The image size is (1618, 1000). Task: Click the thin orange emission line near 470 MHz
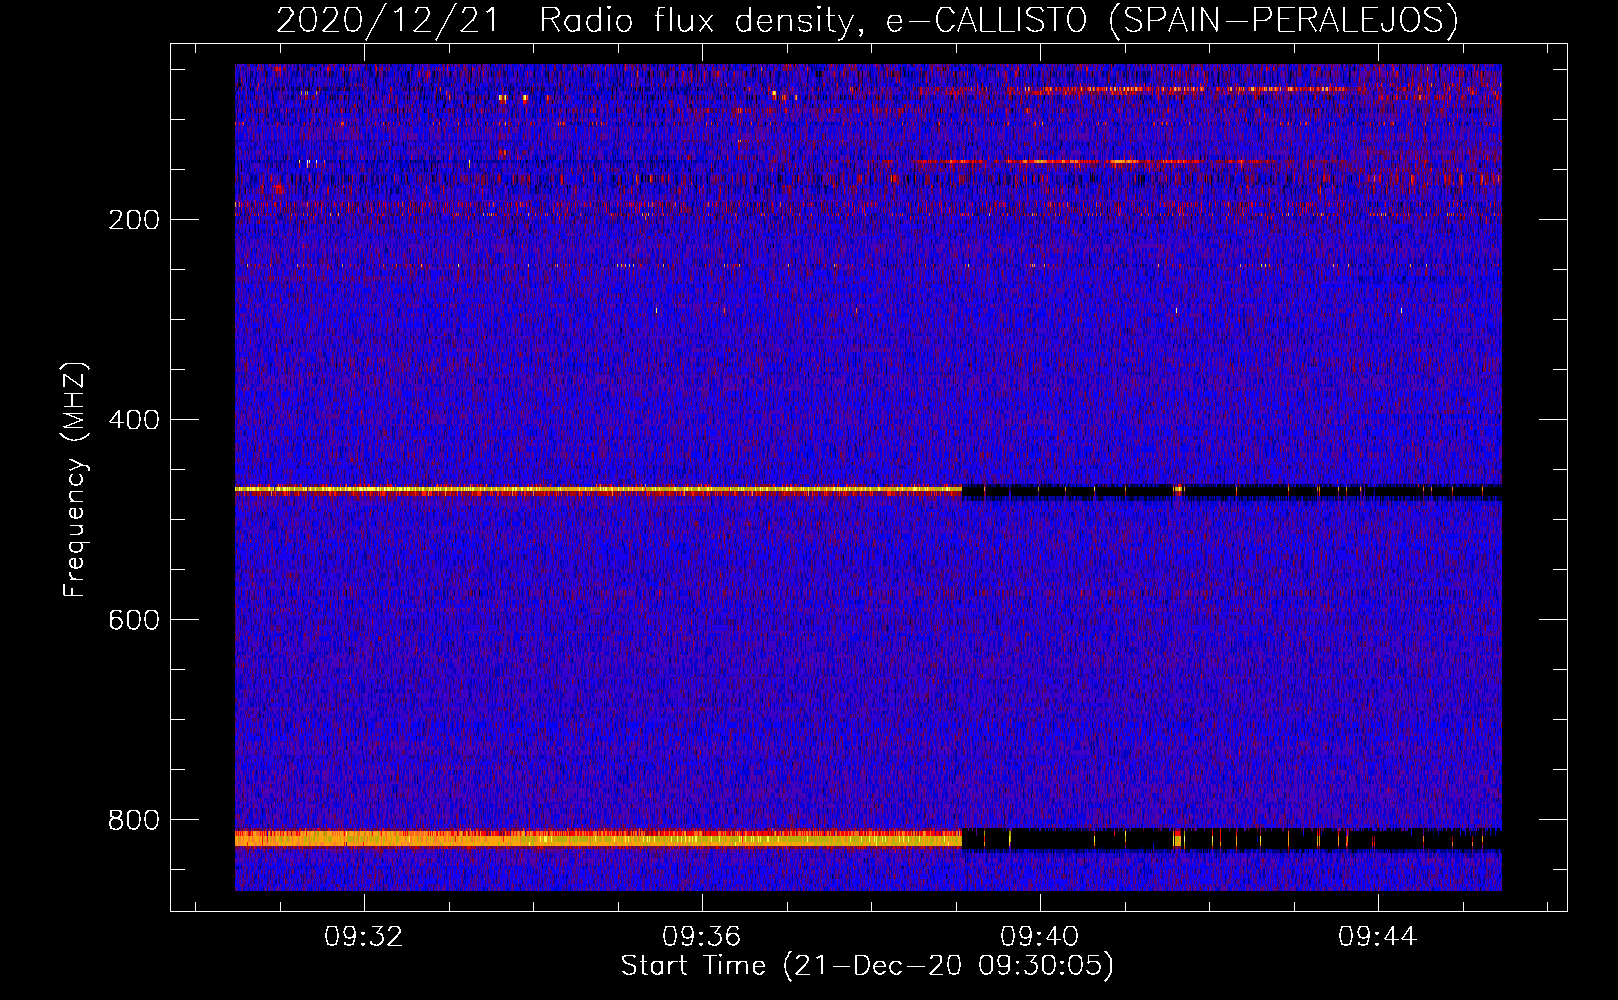(x=598, y=490)
